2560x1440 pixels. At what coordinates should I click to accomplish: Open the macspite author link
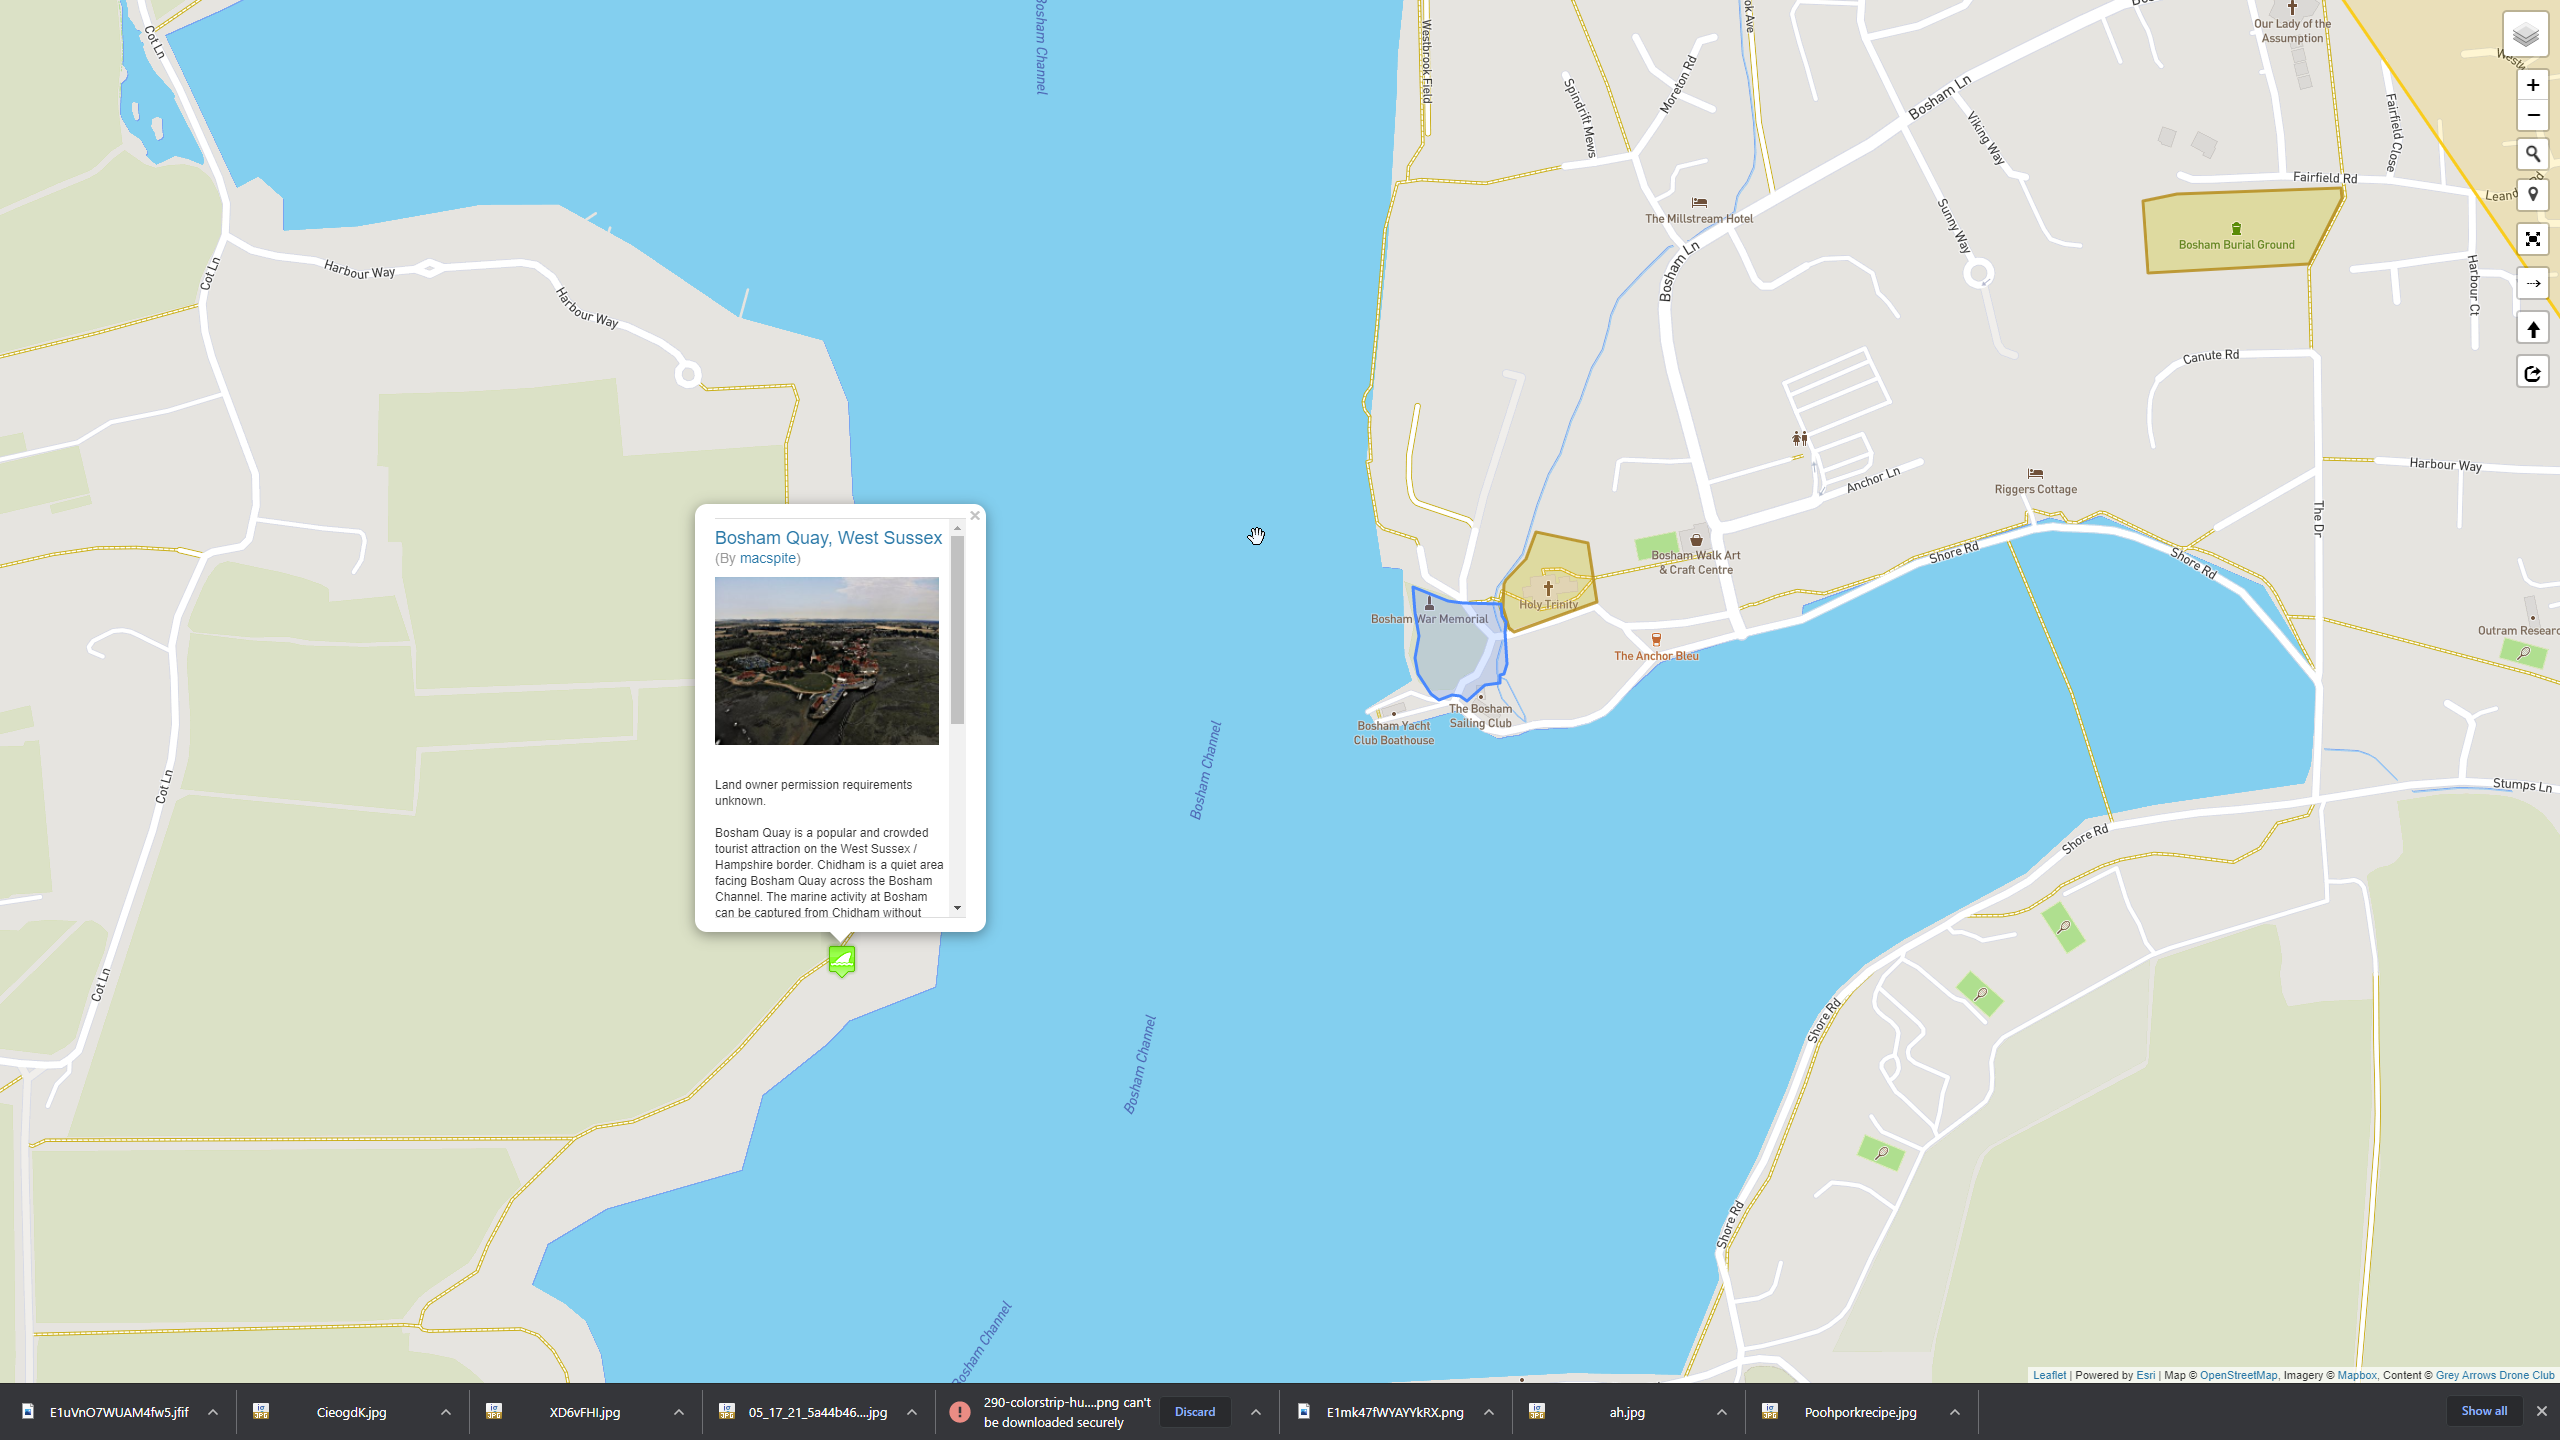[768, 559]
